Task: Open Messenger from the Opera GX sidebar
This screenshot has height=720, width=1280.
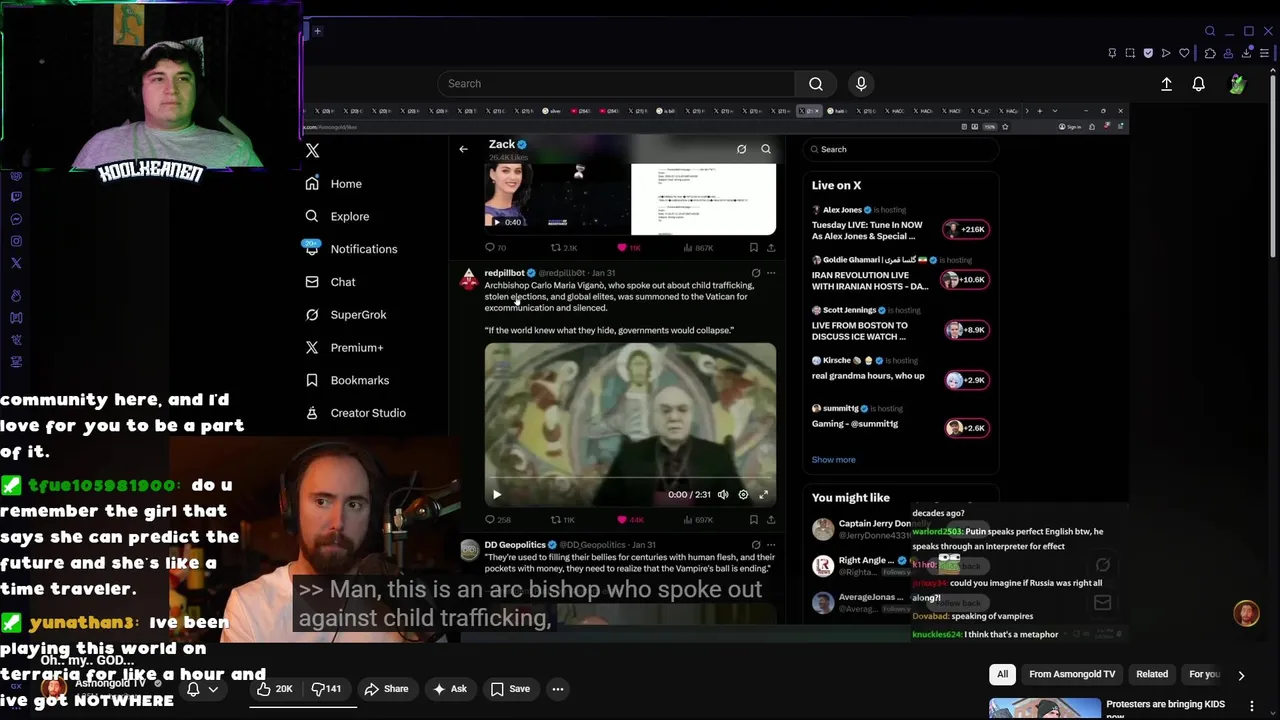Action: 16,219
